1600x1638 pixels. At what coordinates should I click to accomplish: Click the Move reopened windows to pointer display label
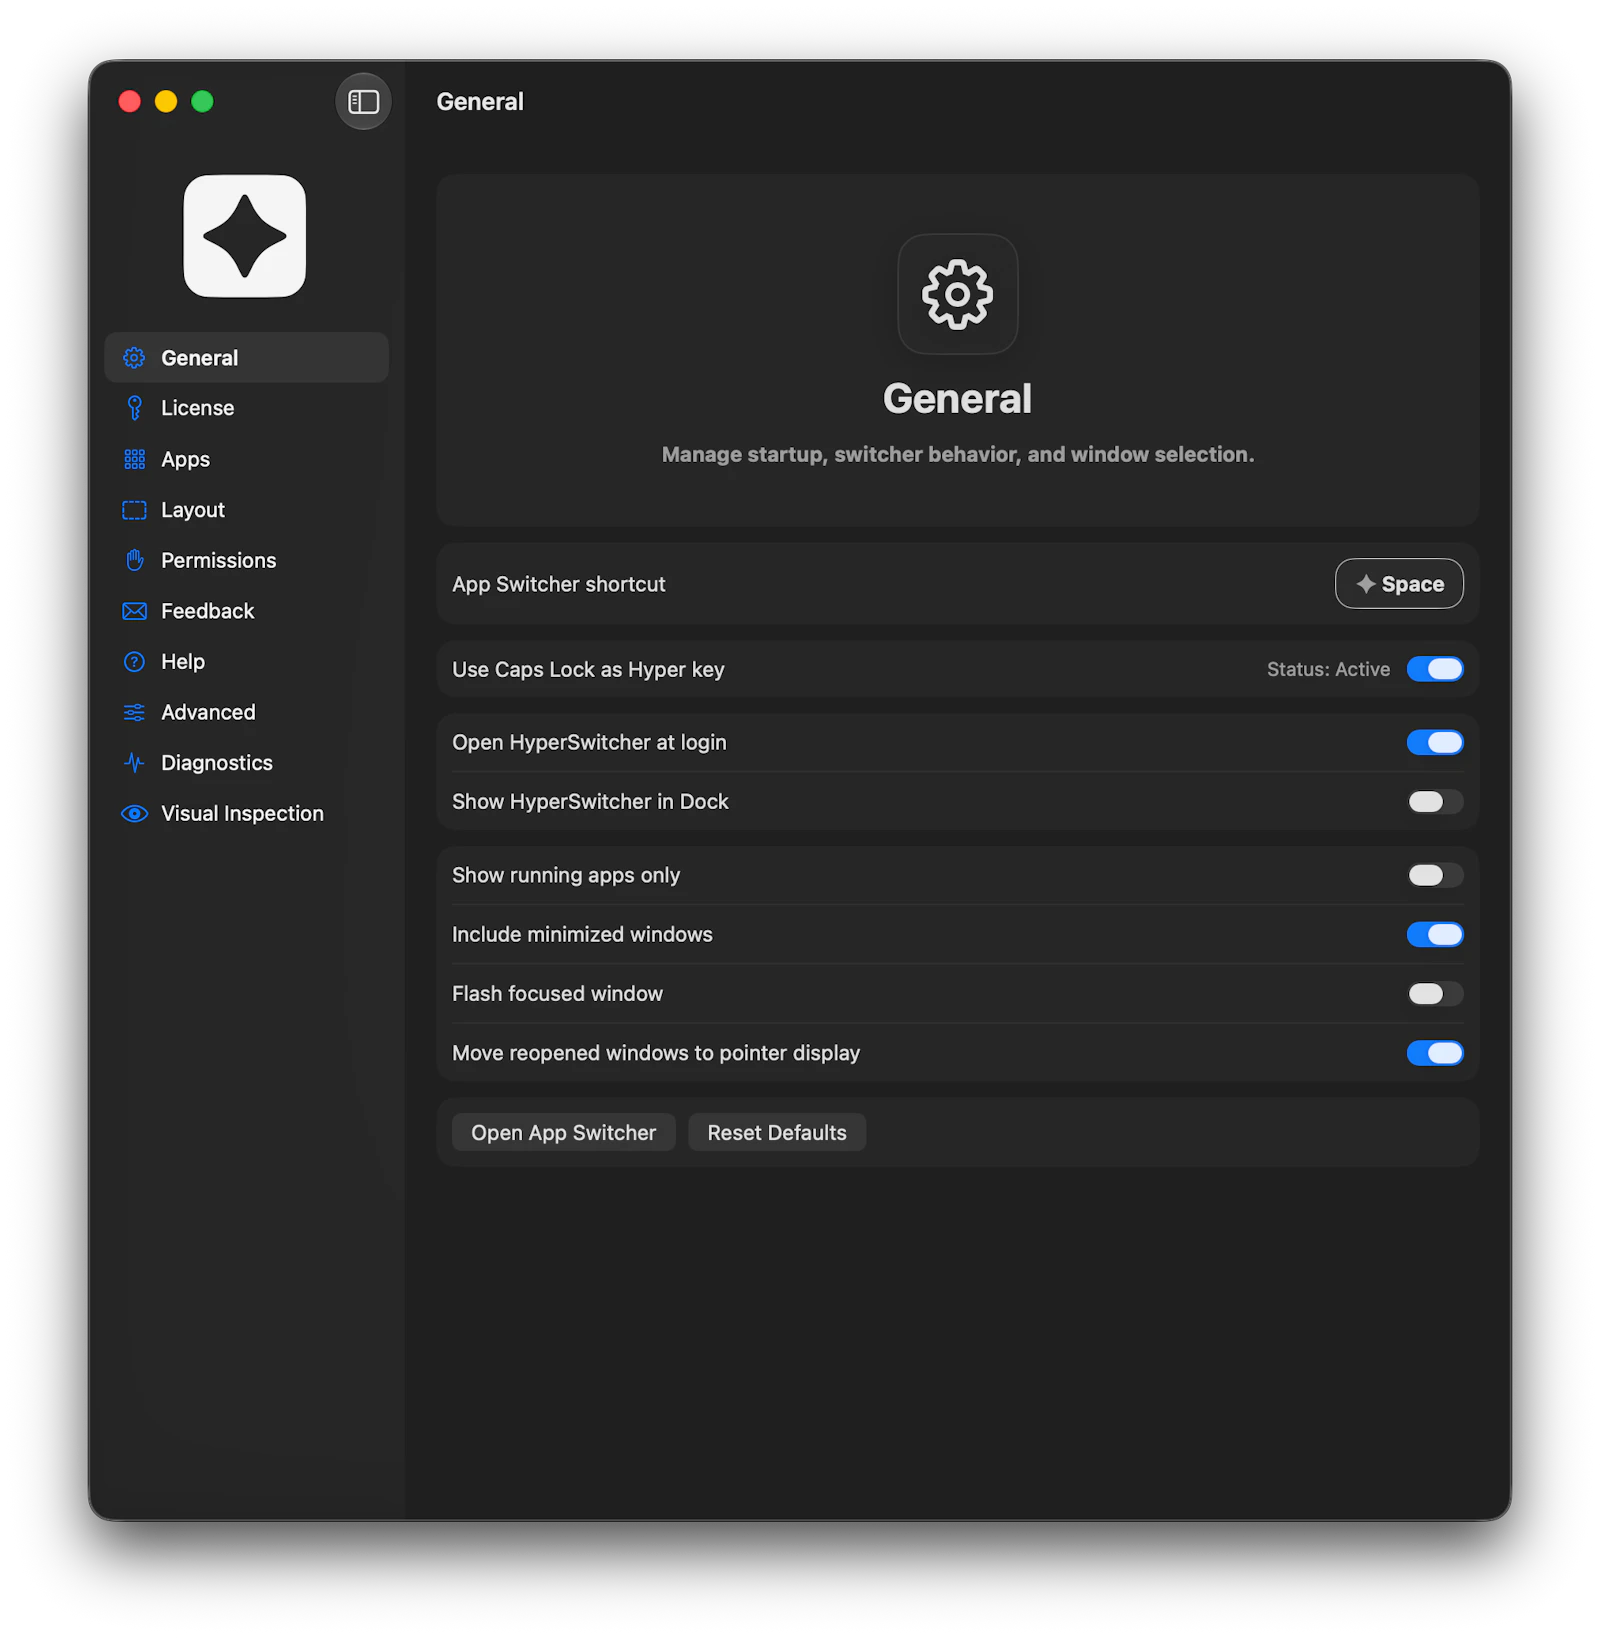click(656, 1053)
